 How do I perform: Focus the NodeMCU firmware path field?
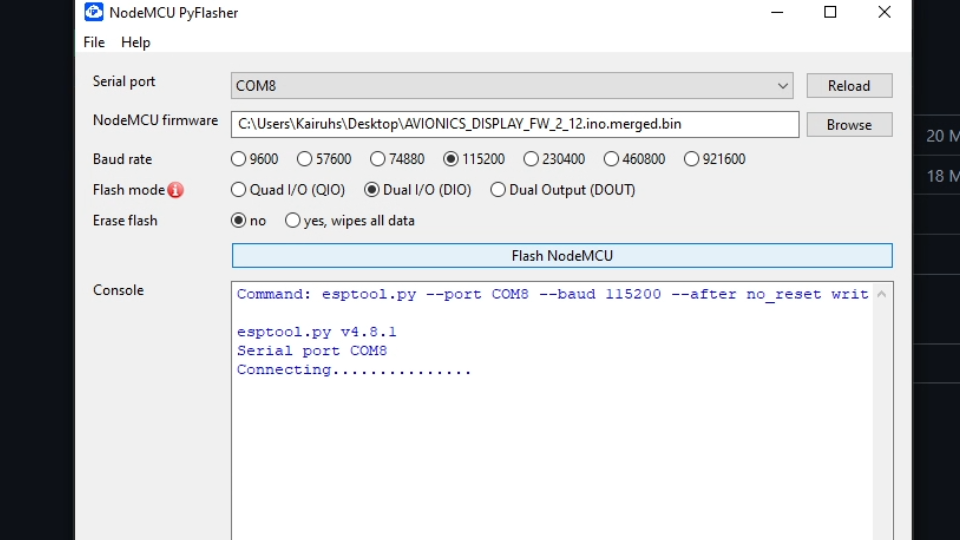[x=515, y=124]
